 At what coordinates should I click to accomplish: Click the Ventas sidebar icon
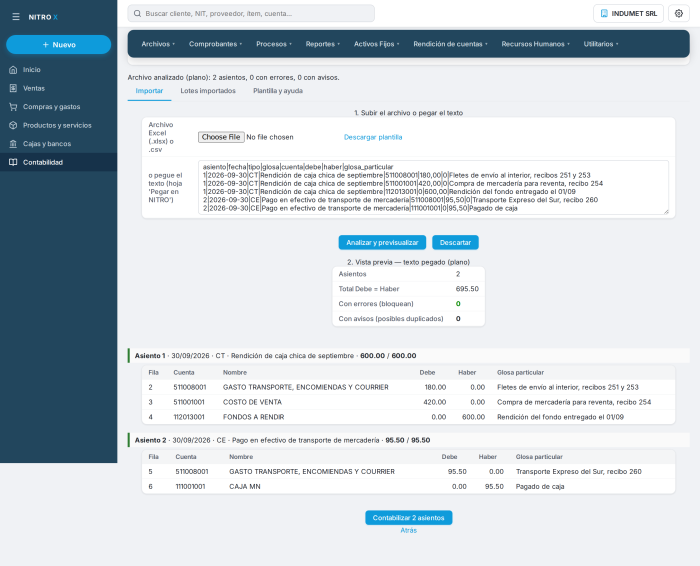[13, 88]
